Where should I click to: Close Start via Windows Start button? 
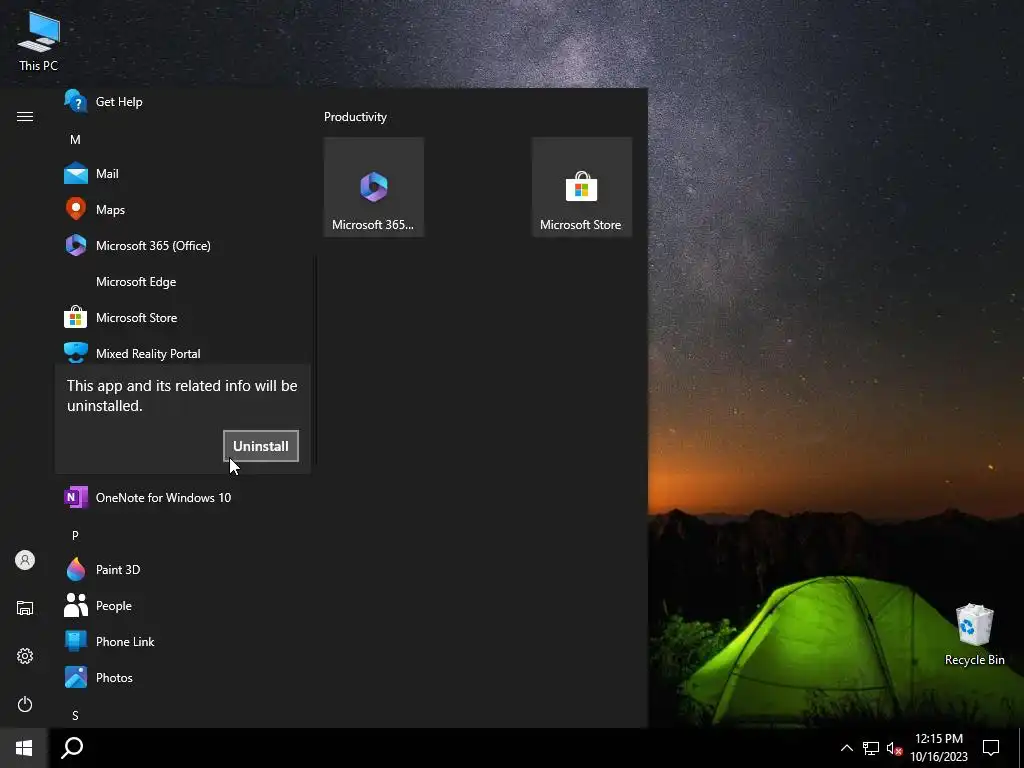coord(24,748)
